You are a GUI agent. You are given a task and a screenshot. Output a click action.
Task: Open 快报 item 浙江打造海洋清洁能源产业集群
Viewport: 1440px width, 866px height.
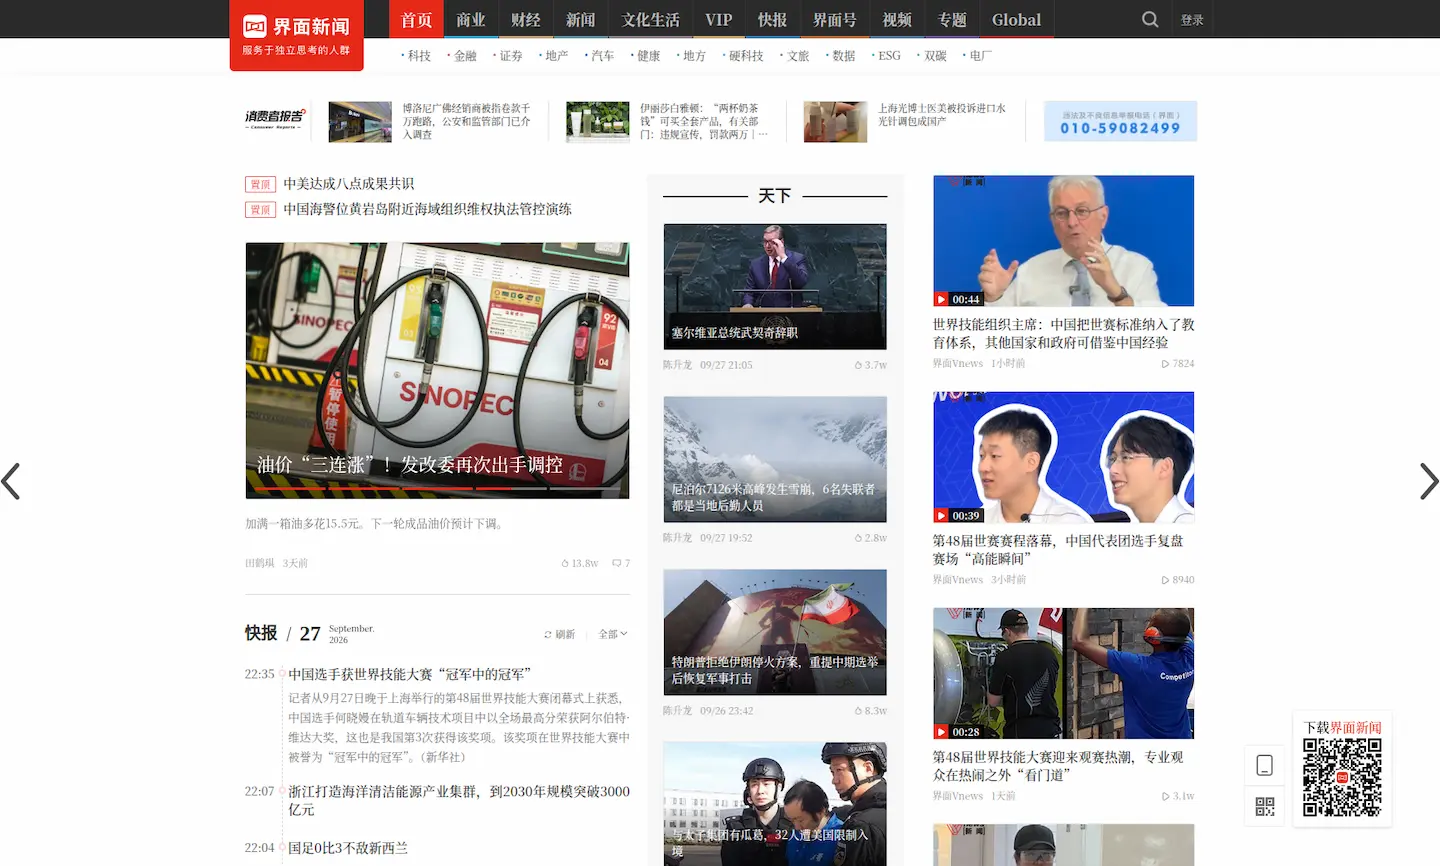point(459,800)
